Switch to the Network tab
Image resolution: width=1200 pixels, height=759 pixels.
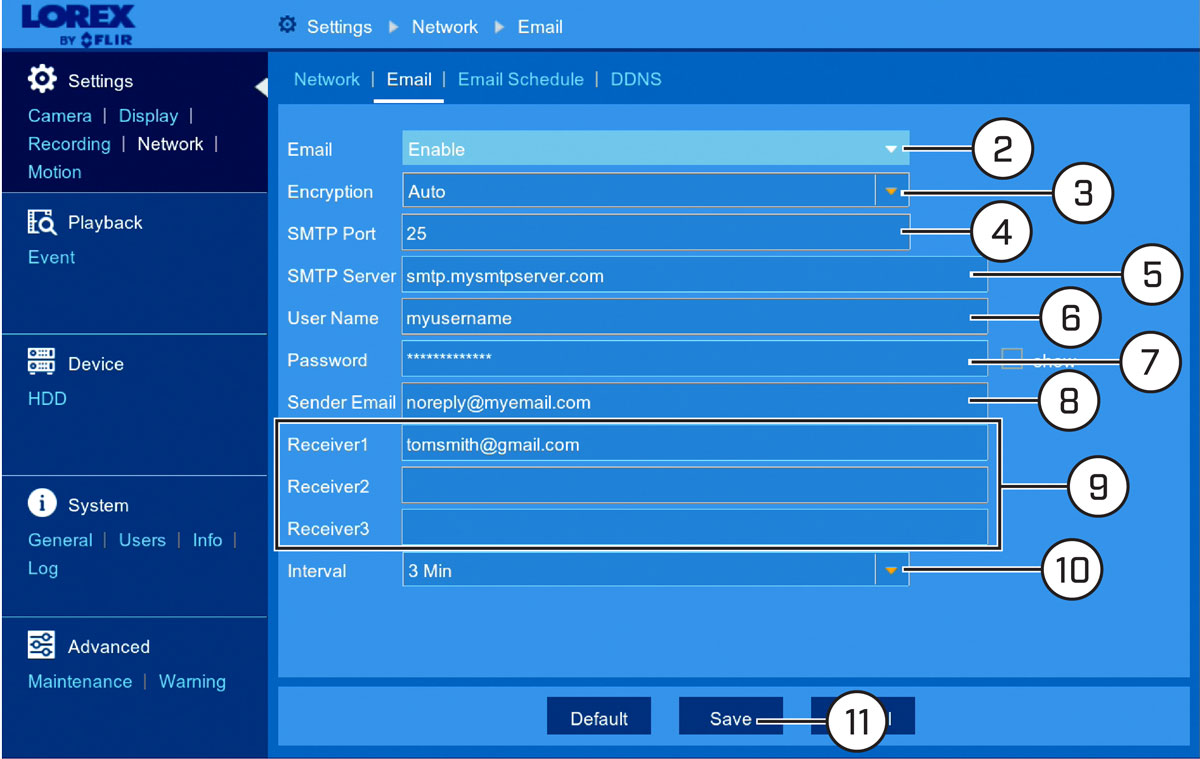(327, 79)
